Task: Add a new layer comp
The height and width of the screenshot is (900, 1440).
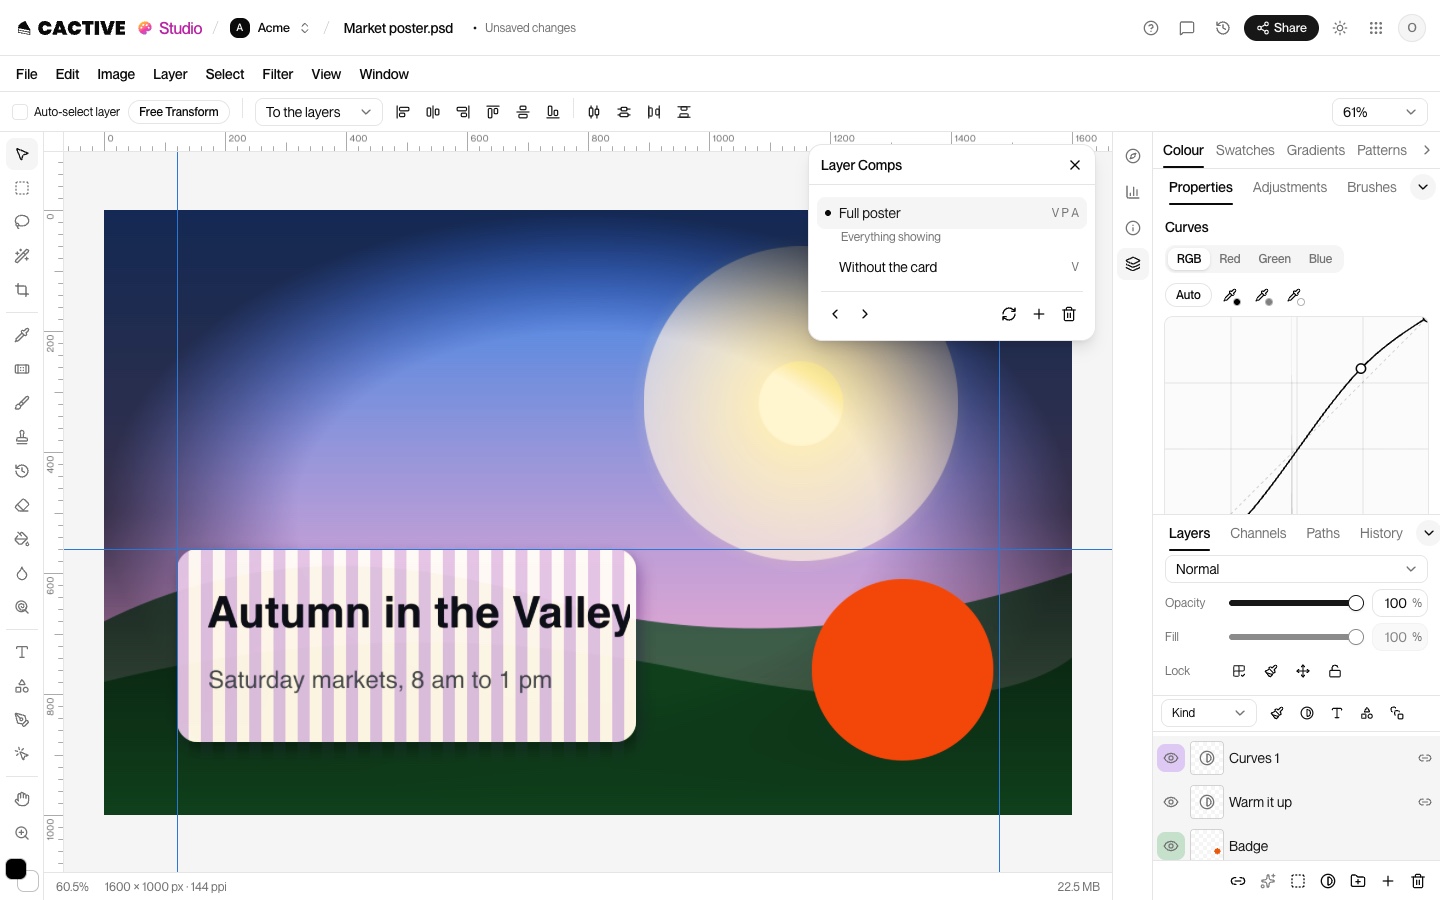Action: pos(1039,314)
